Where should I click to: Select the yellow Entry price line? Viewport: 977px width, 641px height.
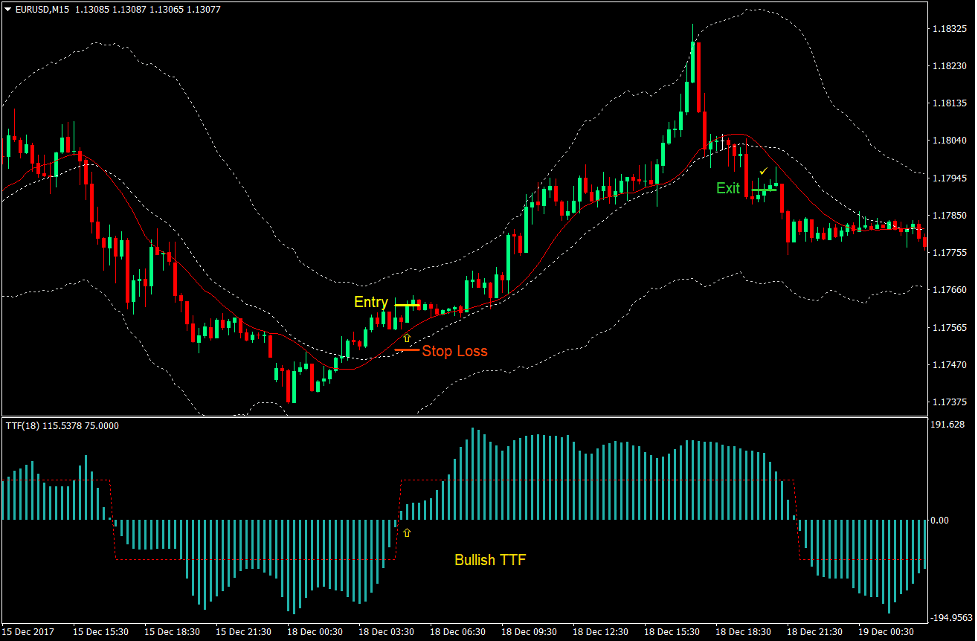pos(407,303)
